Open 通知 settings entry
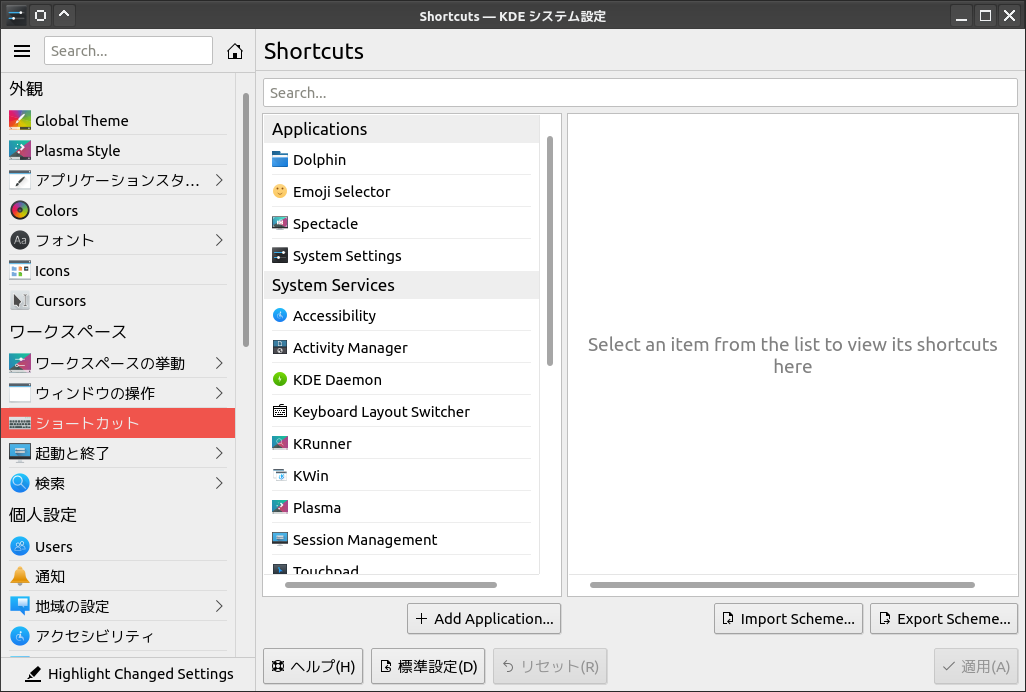Image resolution: width=1026 pixels, height=692 pixels. 118,576
